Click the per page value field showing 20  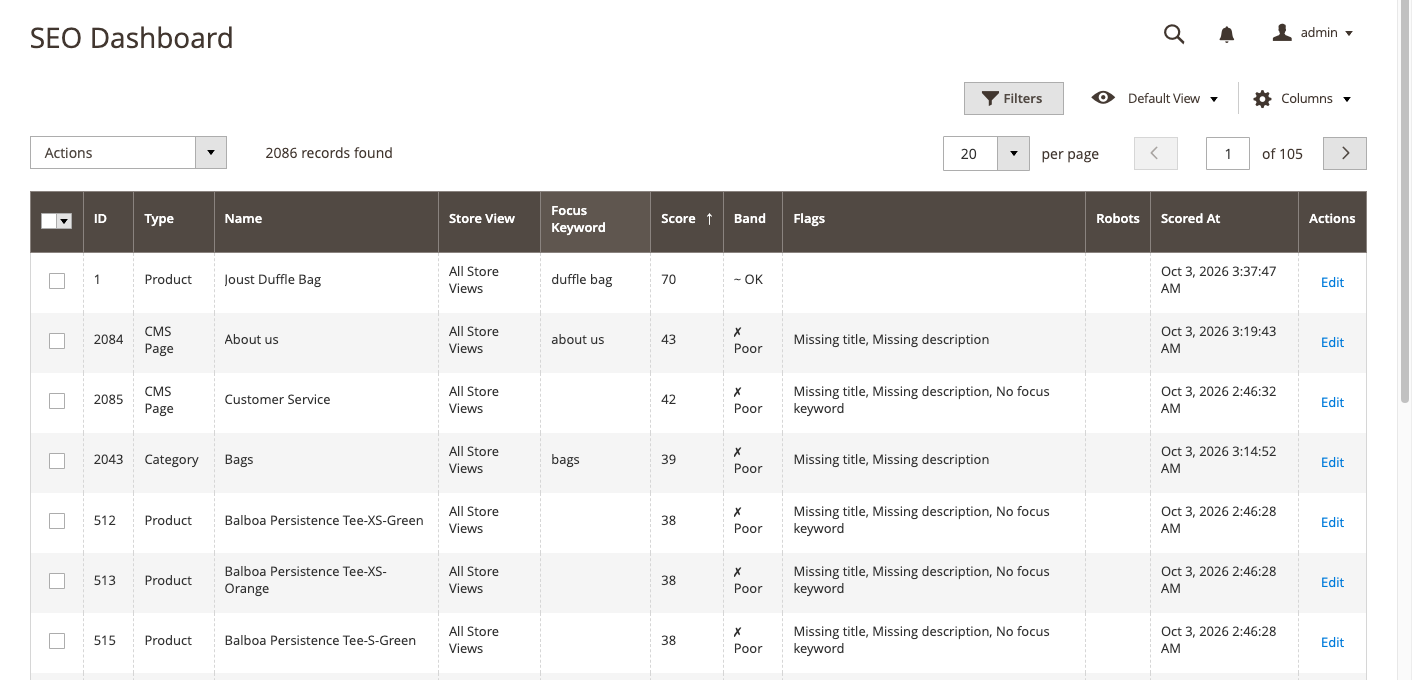(970, 153)
